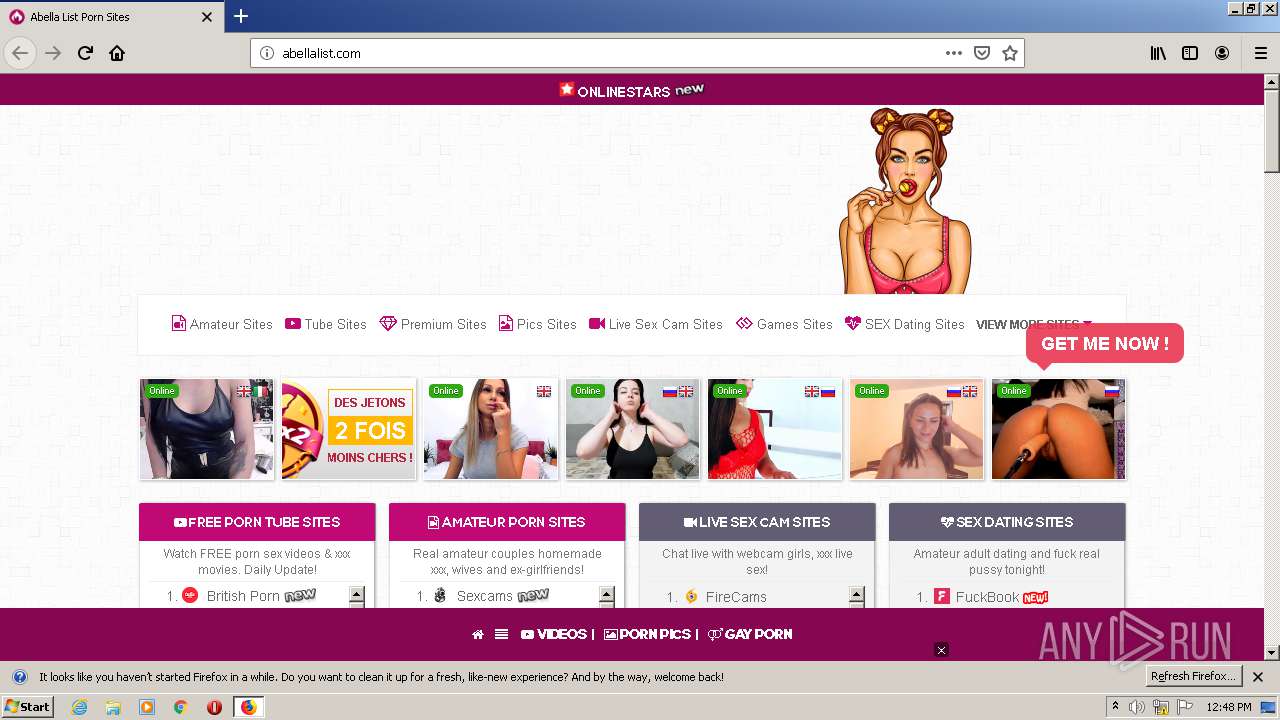Open the page actions three-dot menu
This screenshot has height=720, width=1280.
[954, 53]
